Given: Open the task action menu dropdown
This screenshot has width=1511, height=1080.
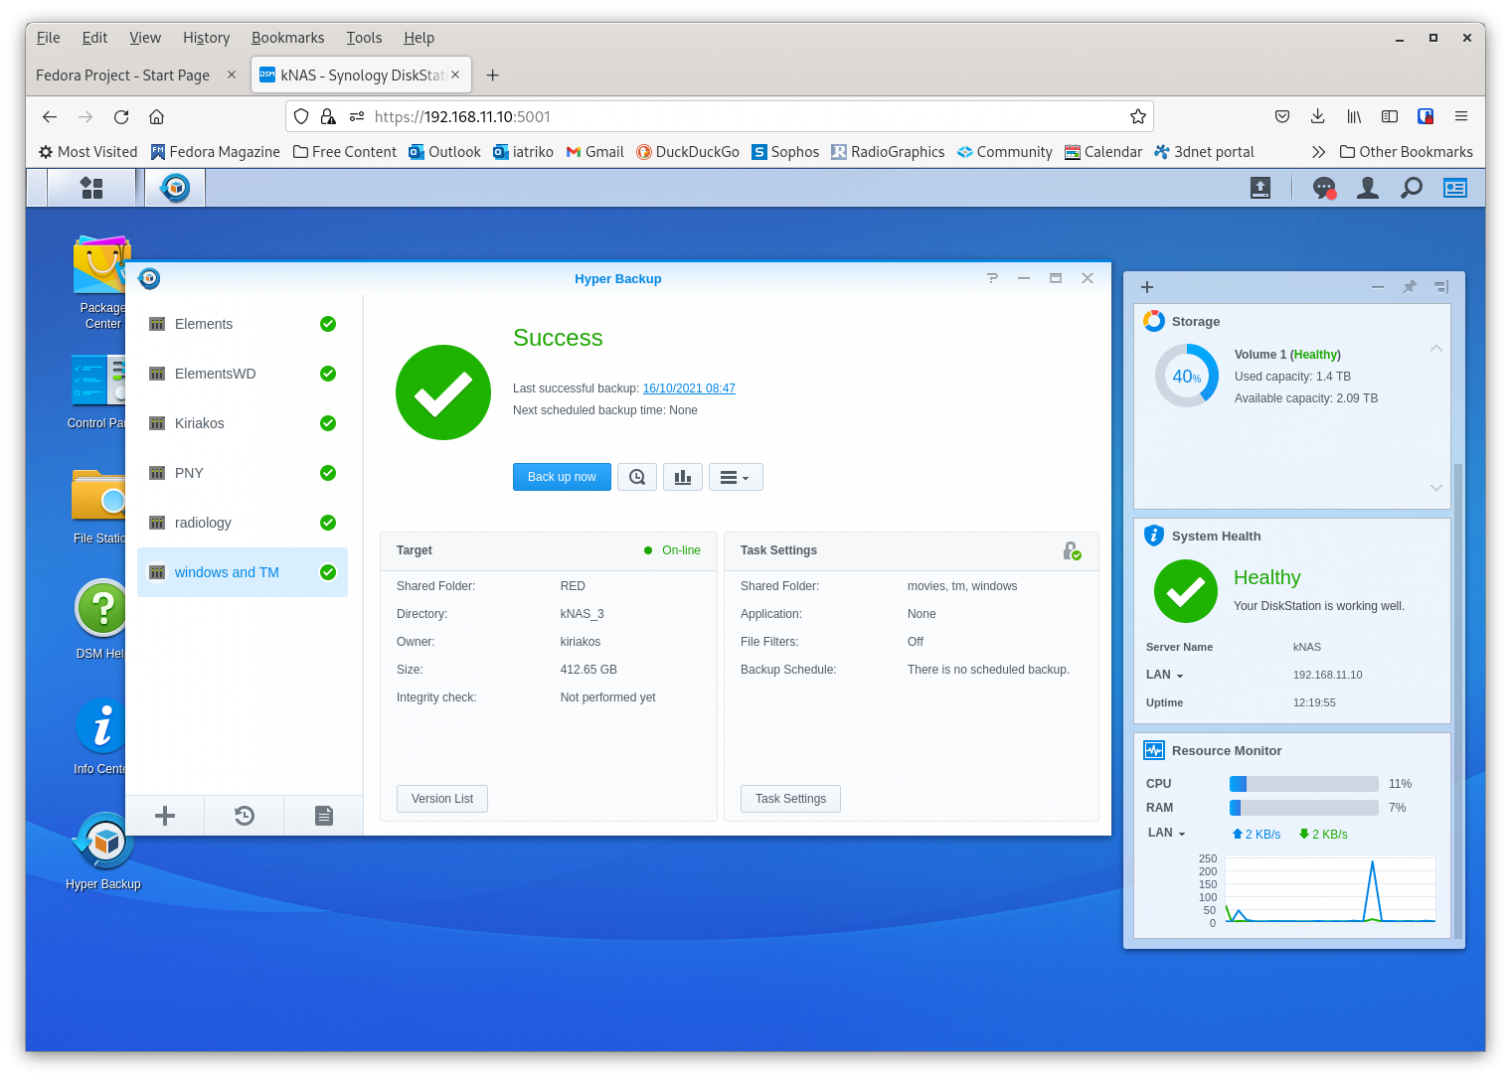Looking at the screenshot, I should [735, 477].
